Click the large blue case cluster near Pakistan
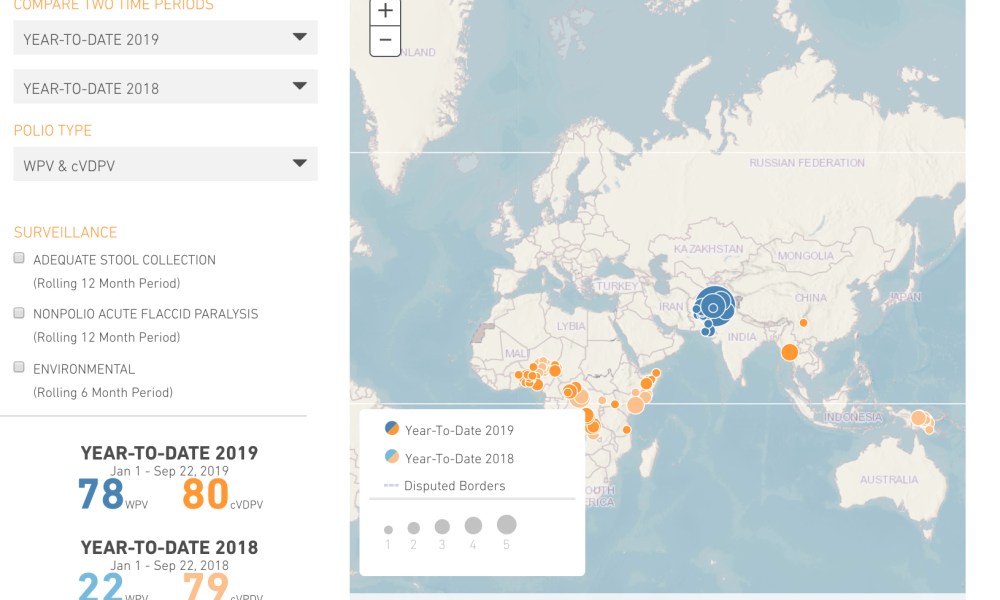 click(x=714, y=304)
